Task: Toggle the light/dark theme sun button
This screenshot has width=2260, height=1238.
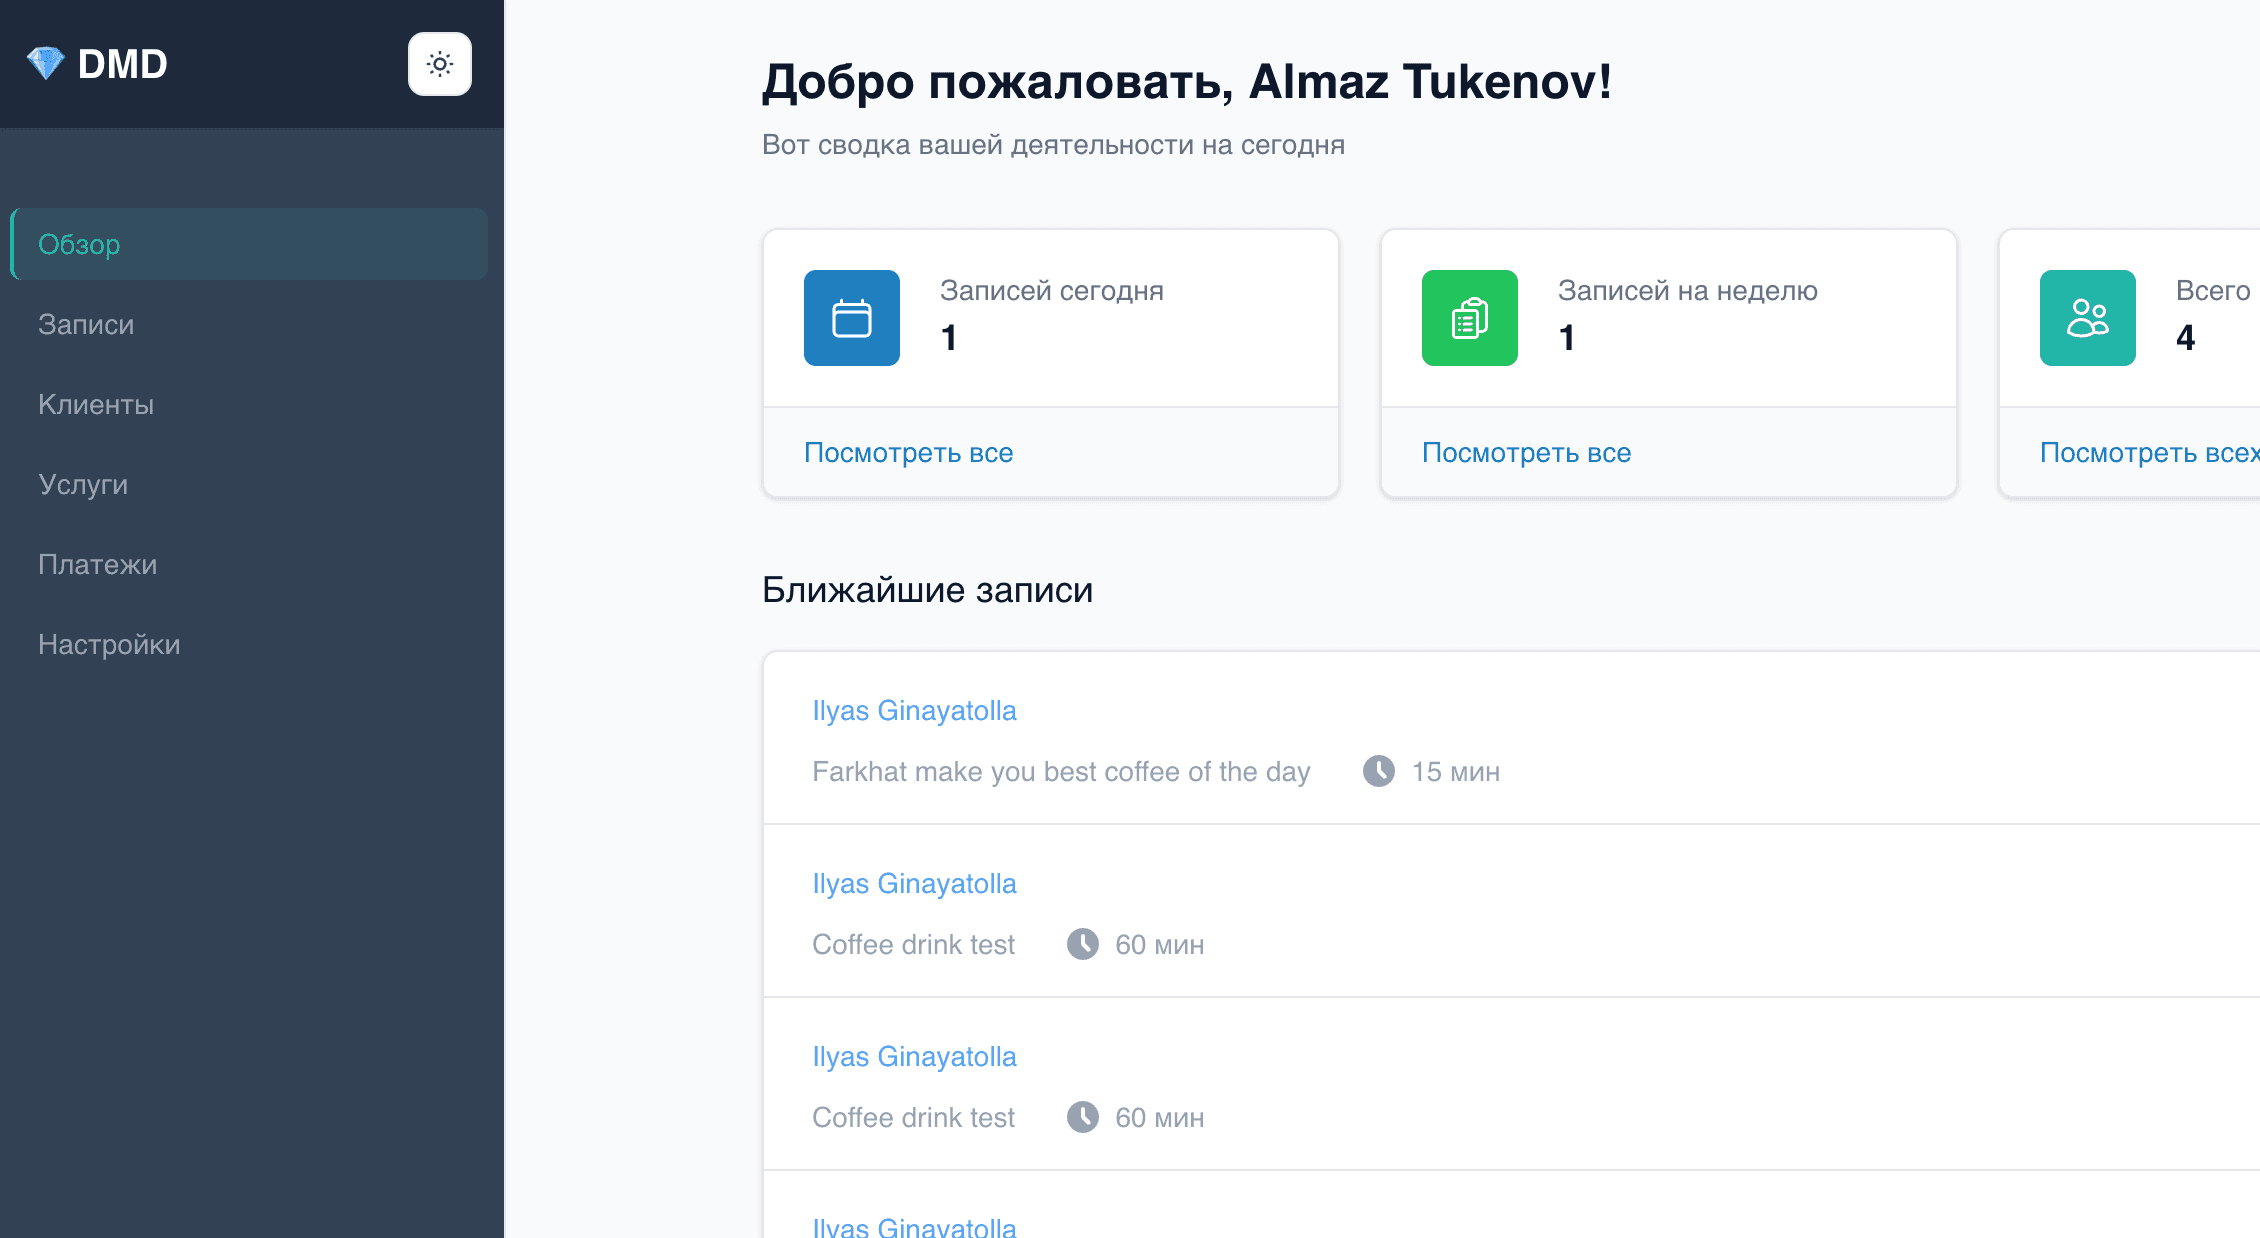Action: click(x=440, y=64)
